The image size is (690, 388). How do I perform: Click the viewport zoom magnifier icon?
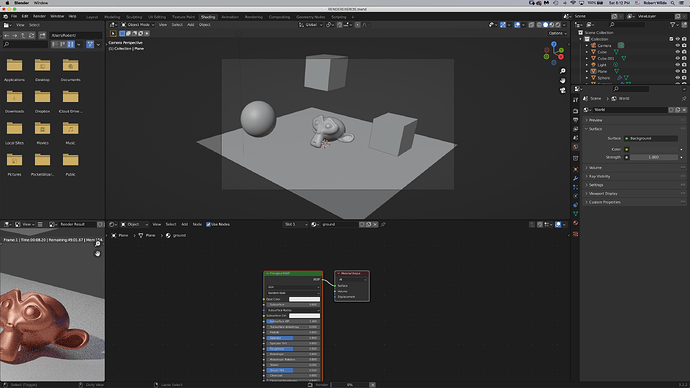[562, 71]
